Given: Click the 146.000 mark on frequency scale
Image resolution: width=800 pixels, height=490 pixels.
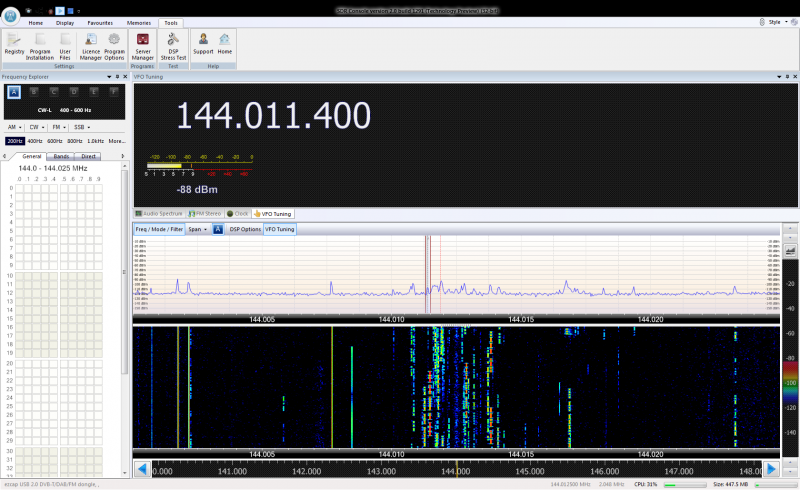Looking at the screenshot, I should click(x=603, y=470).
